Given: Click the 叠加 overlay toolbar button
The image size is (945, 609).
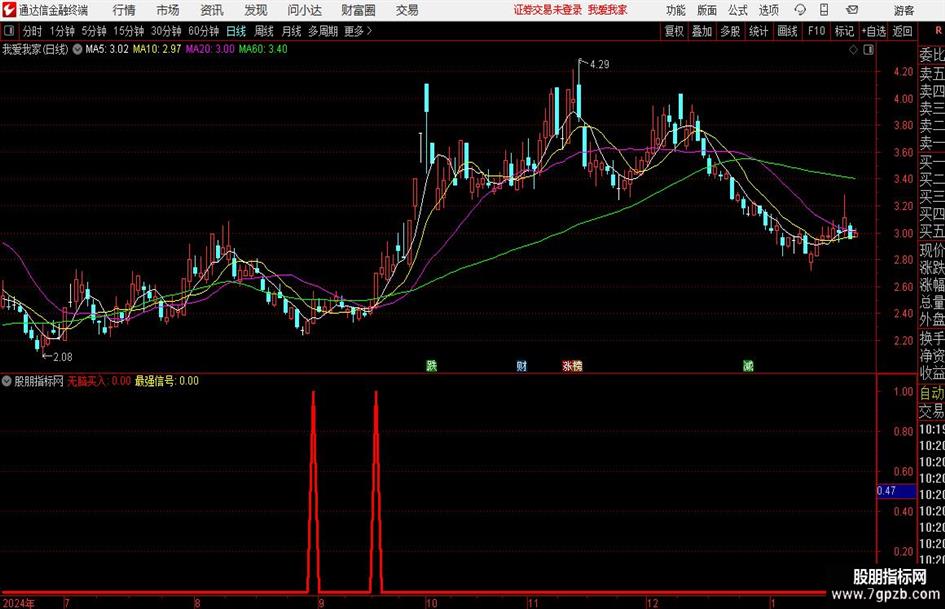Looking at the screenshot, I should 702,31.
